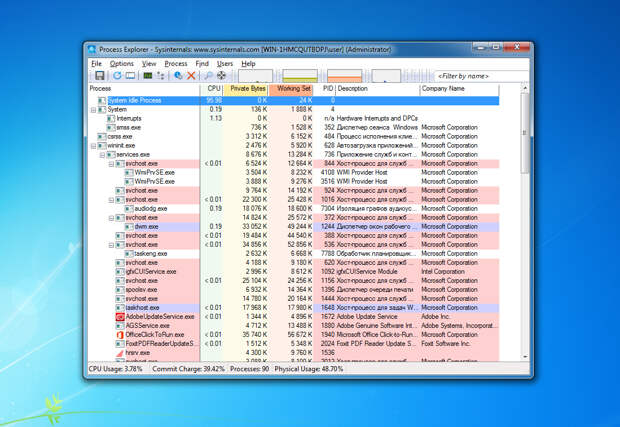Image resolution: width=620 pixels, height=427 pixels.
Task: Sort by the Description column header
Action: click(x=378, y=89)
